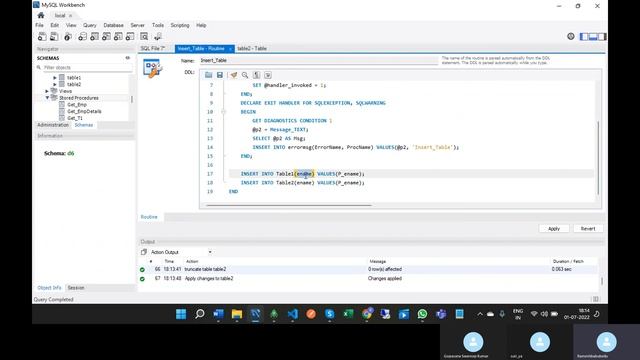Screen dimensions: 640x360
Task: Toggle word wrap in DDL editor
Action: pos(268,75)
